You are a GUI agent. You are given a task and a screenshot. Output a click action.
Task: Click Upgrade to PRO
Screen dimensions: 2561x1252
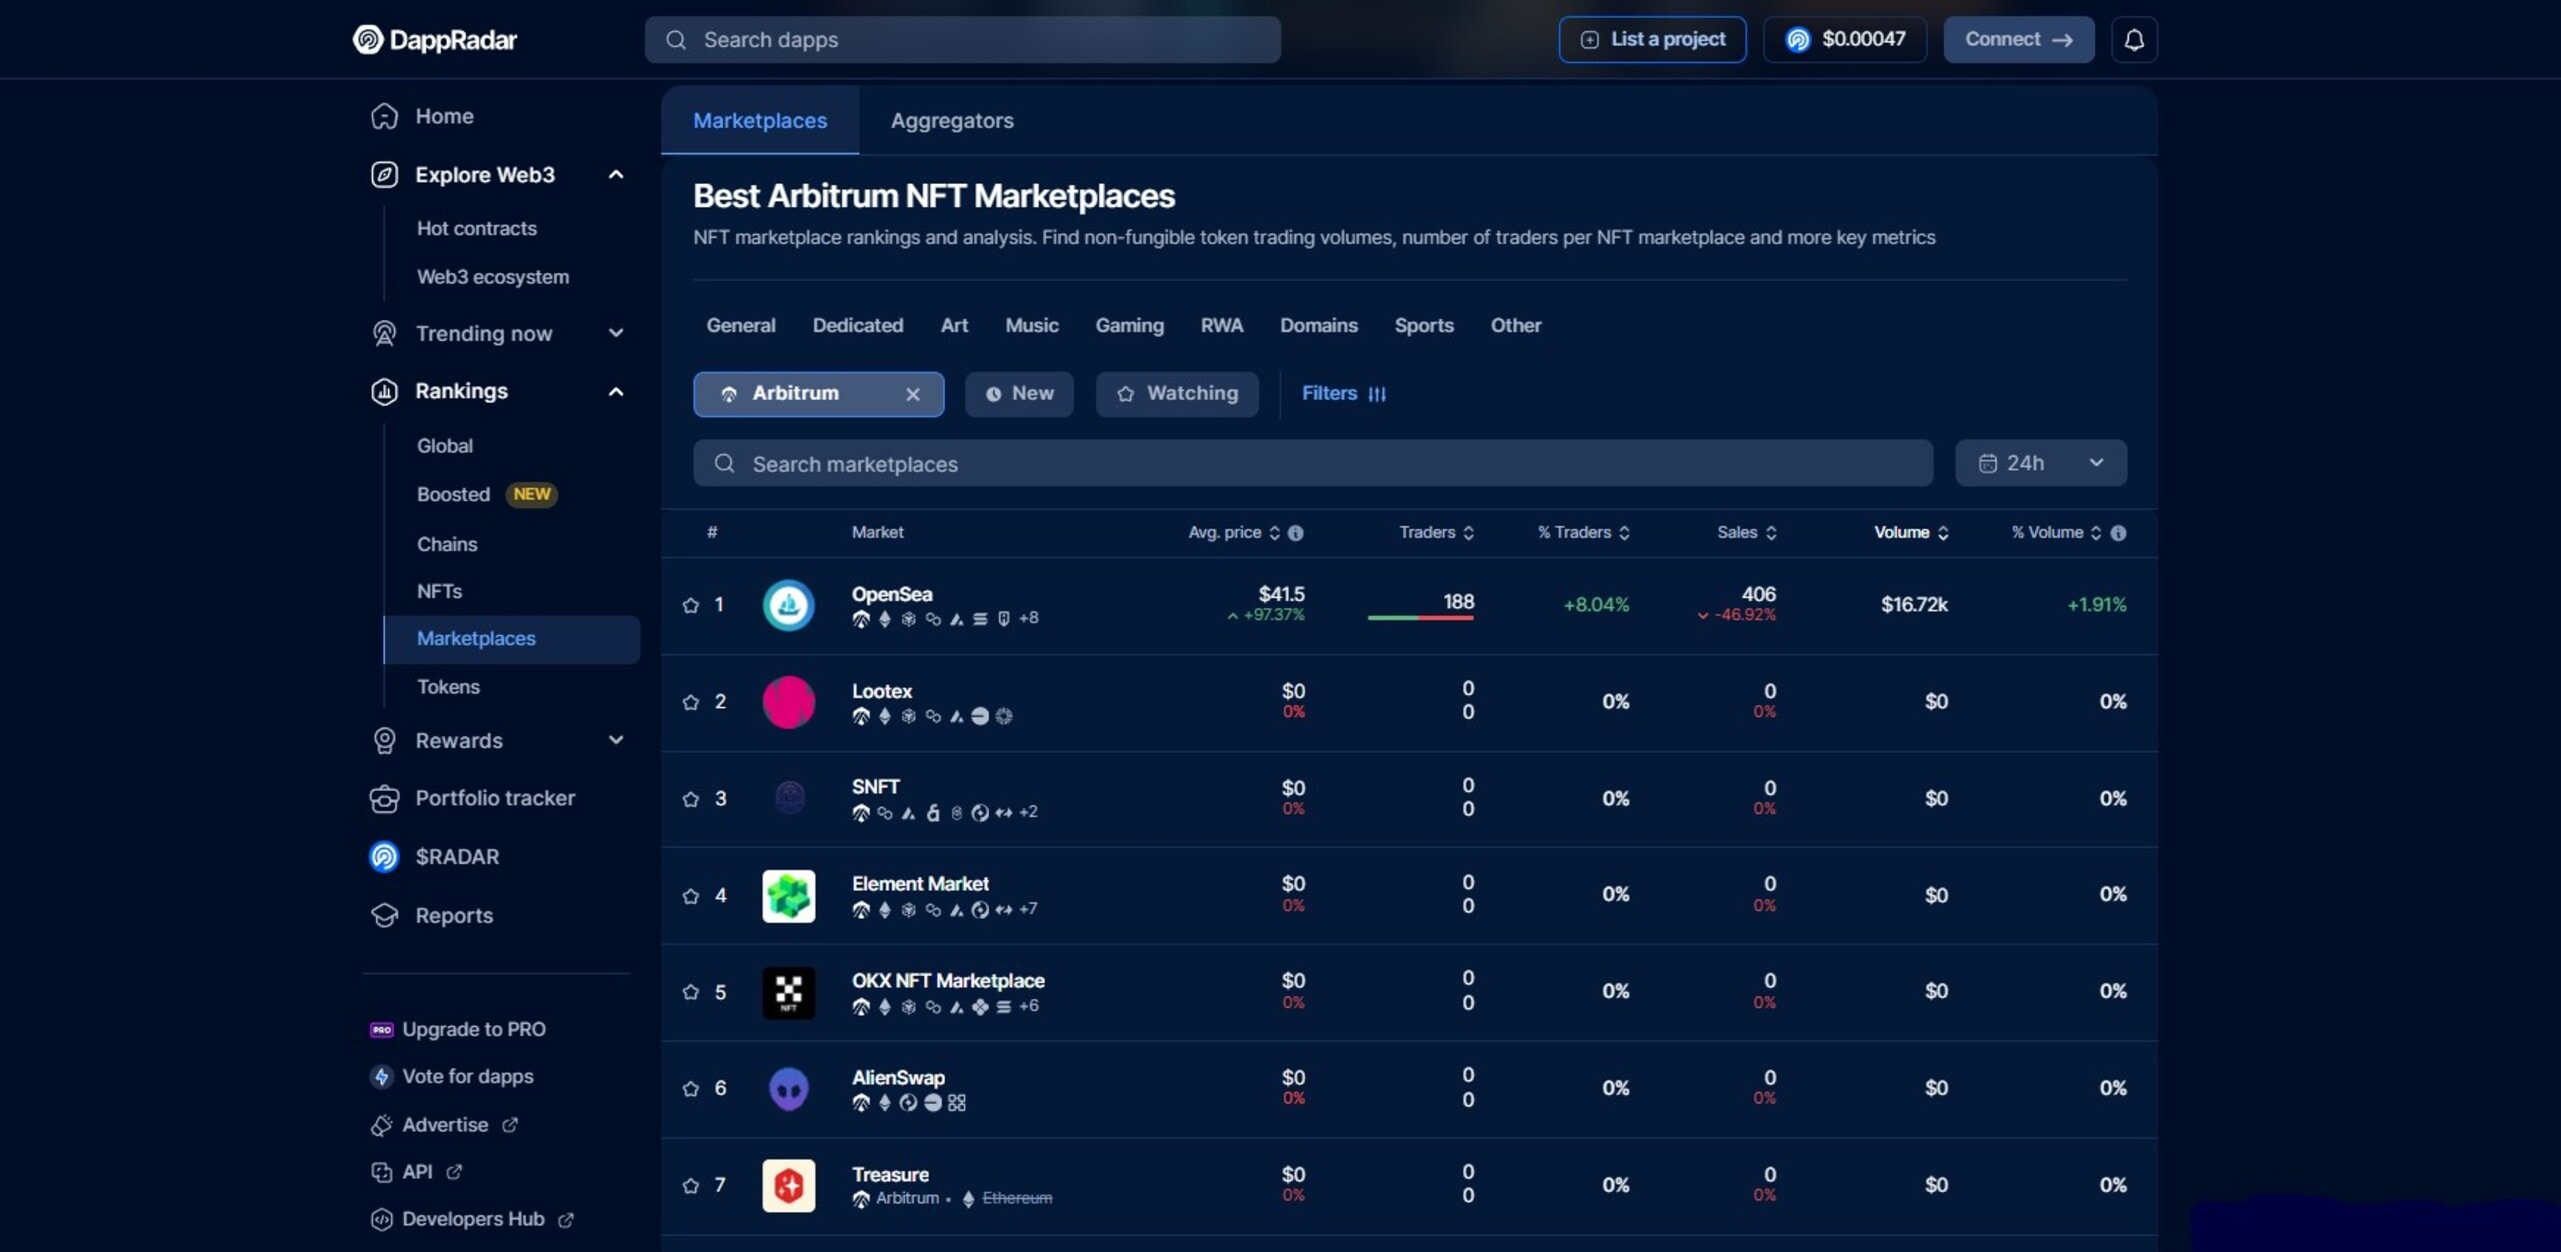(473, 1029)
